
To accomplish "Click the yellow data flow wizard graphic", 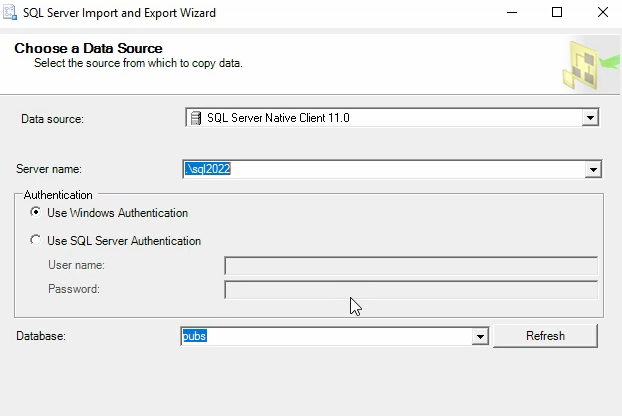I will (590, 65).
